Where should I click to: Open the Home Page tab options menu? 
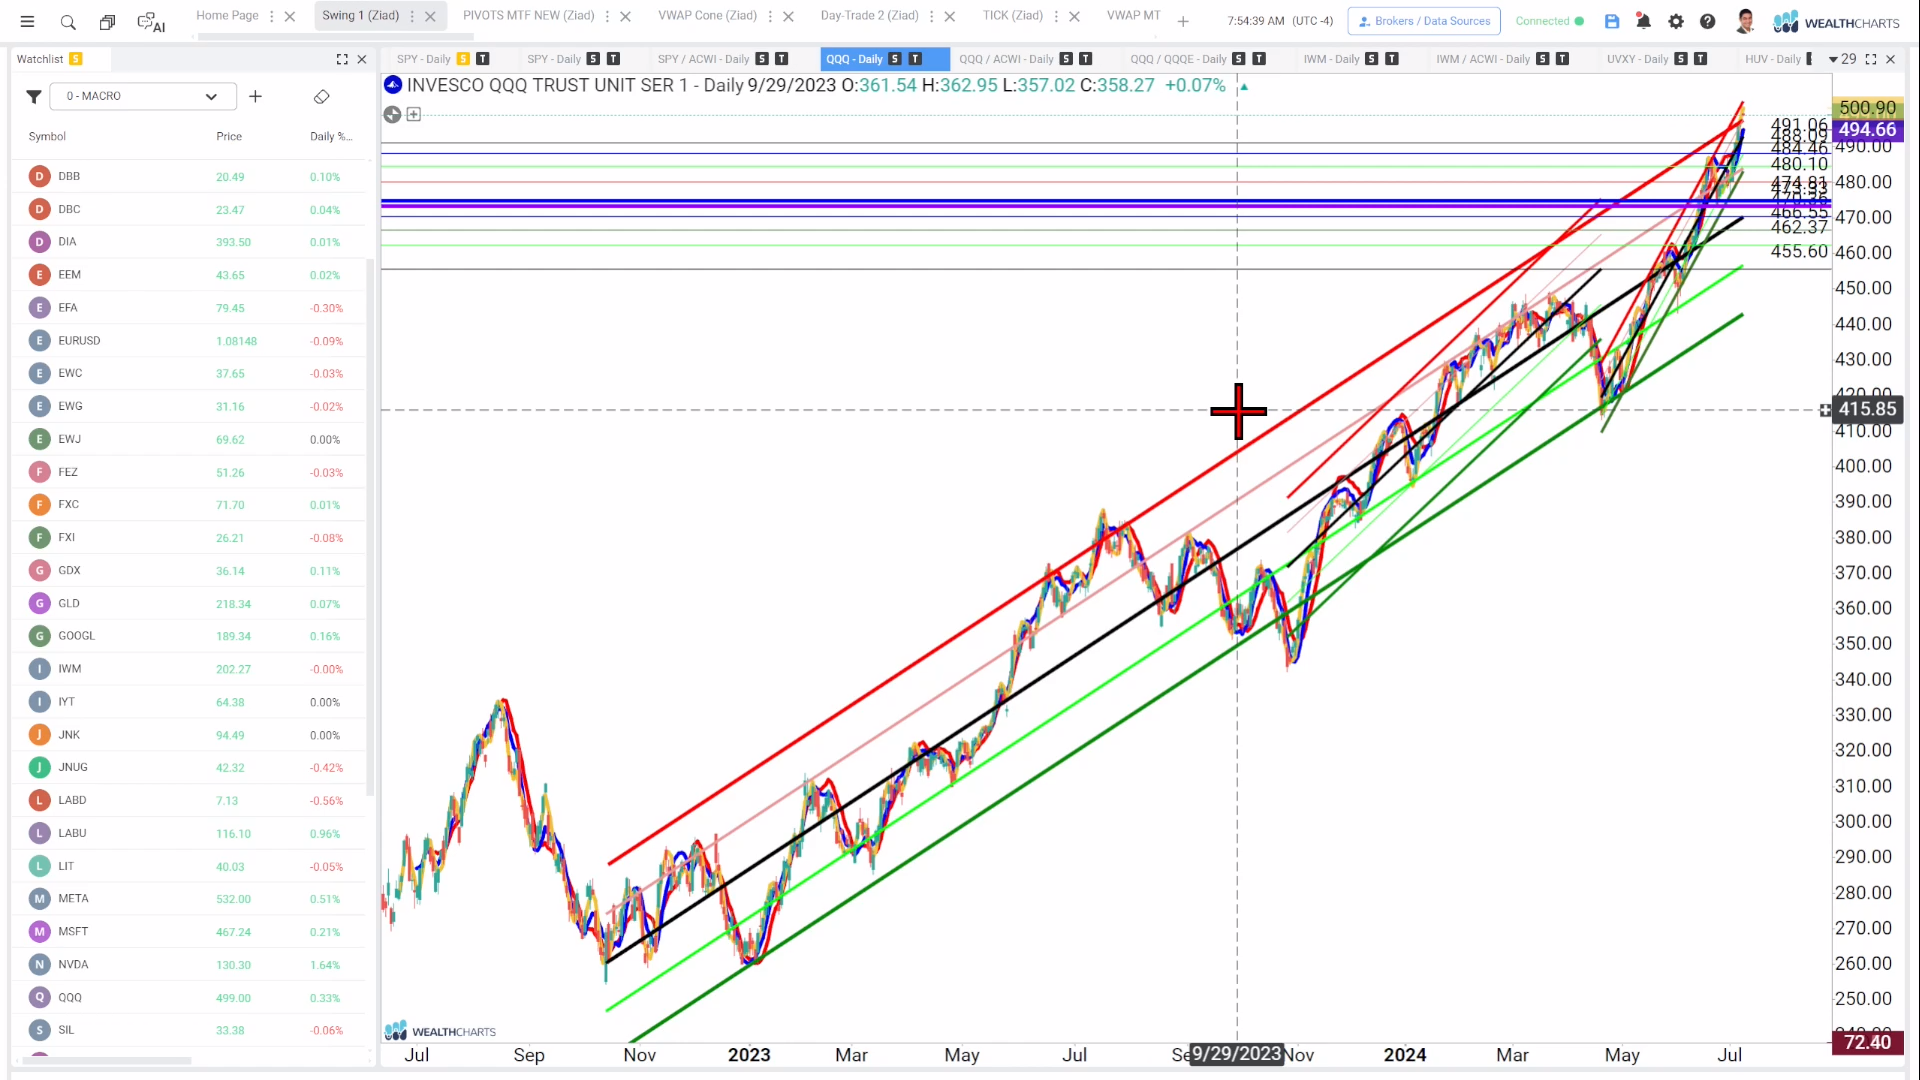coord(271,16)
